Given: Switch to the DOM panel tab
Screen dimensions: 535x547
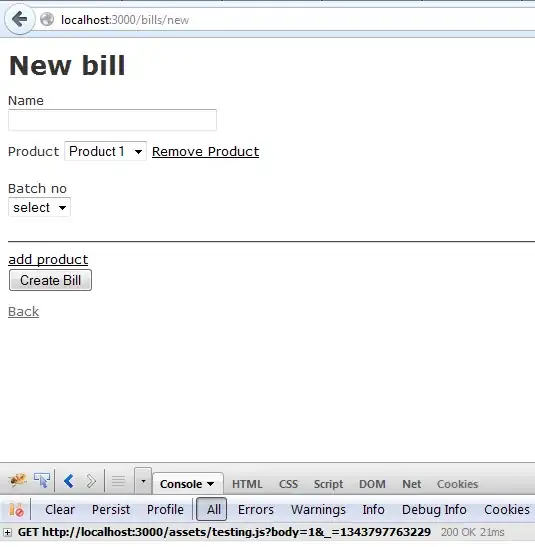Looking at the screenshot, I should click(372, 484).
